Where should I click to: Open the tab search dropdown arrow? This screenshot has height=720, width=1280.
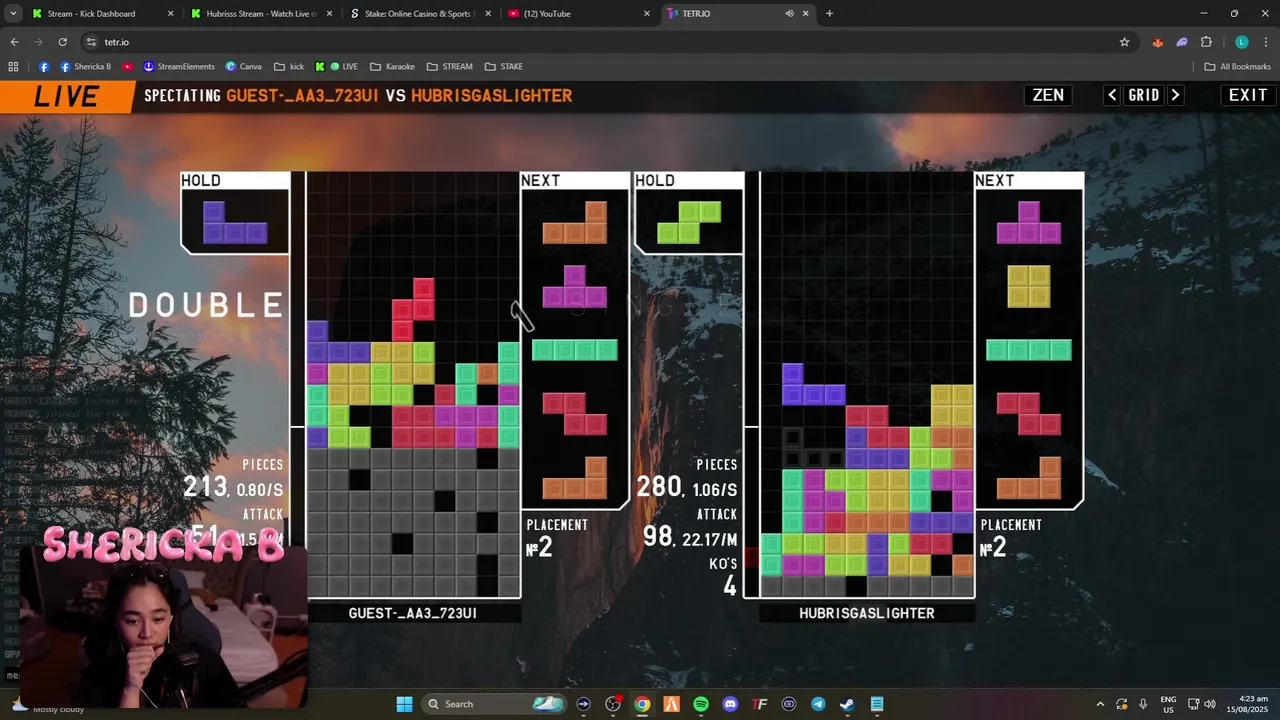pos(13,14)
